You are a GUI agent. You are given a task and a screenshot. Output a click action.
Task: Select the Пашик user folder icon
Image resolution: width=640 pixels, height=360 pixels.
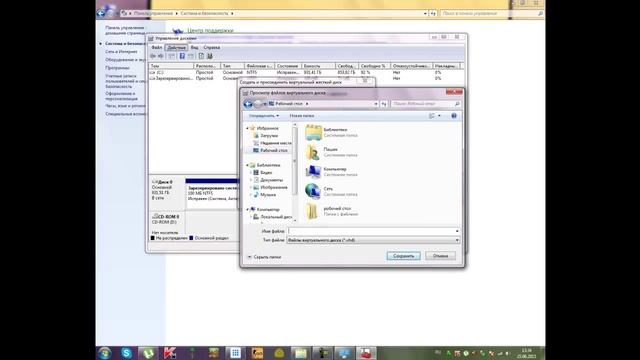(x=313, y=152)
